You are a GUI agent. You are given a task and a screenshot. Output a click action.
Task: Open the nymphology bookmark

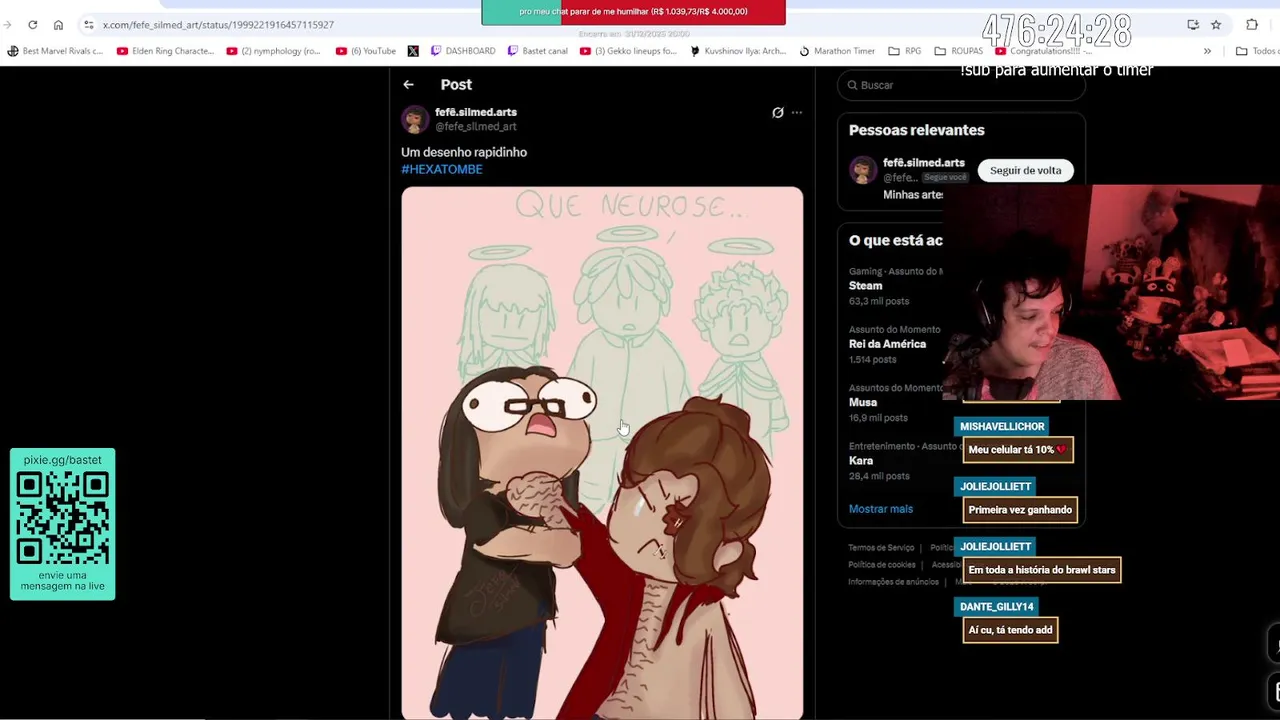(274, 51)
